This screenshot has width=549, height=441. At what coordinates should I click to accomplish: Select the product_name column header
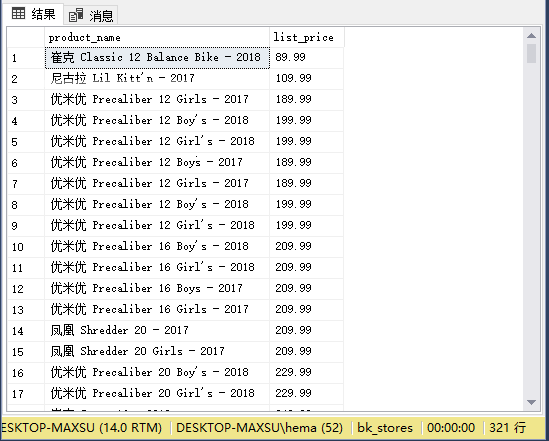pos(157,37)
